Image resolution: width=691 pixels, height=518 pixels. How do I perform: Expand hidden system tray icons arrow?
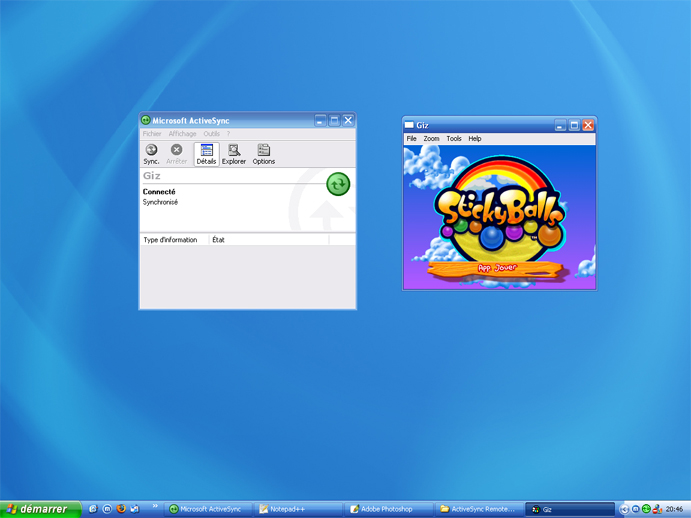624,509
